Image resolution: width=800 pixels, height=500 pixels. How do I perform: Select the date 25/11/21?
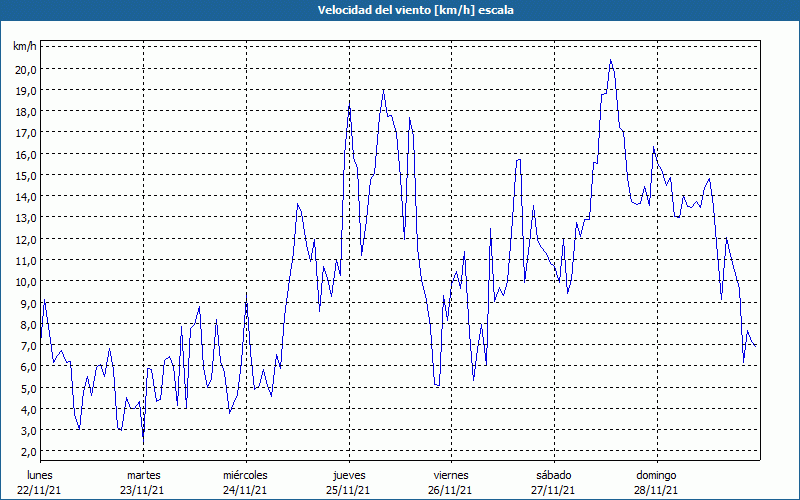pyautogui.click(x=348, y=490)
